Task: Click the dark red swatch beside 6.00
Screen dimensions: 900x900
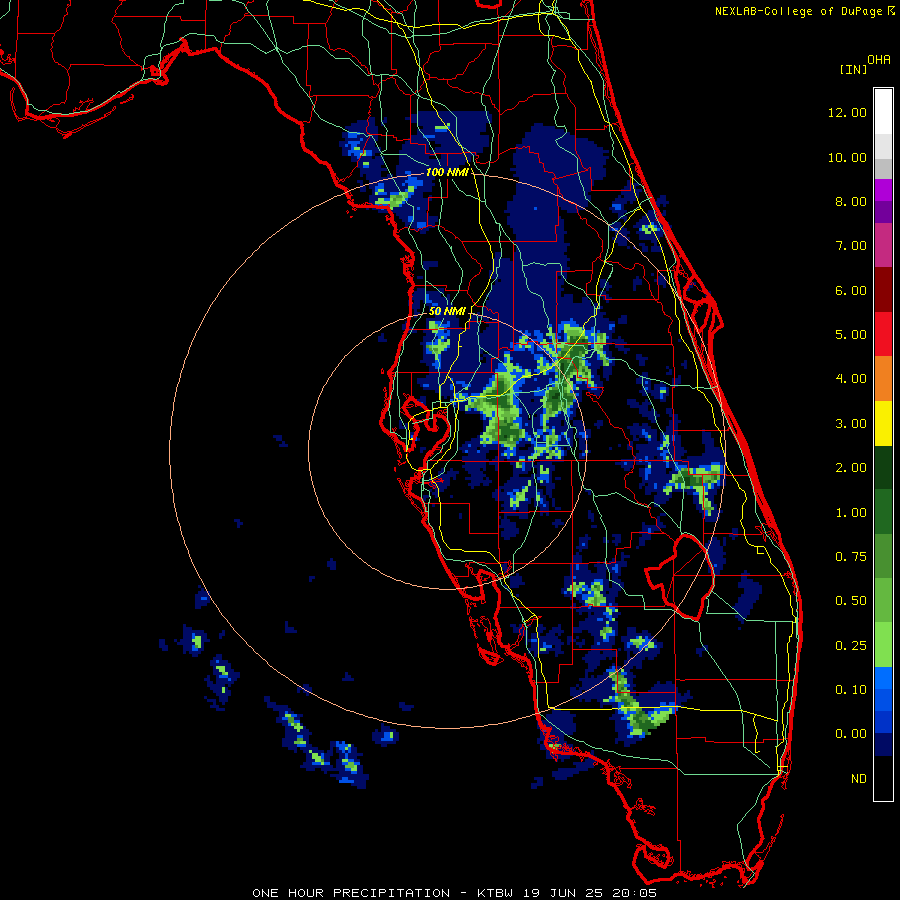Action: click(883, 290)
